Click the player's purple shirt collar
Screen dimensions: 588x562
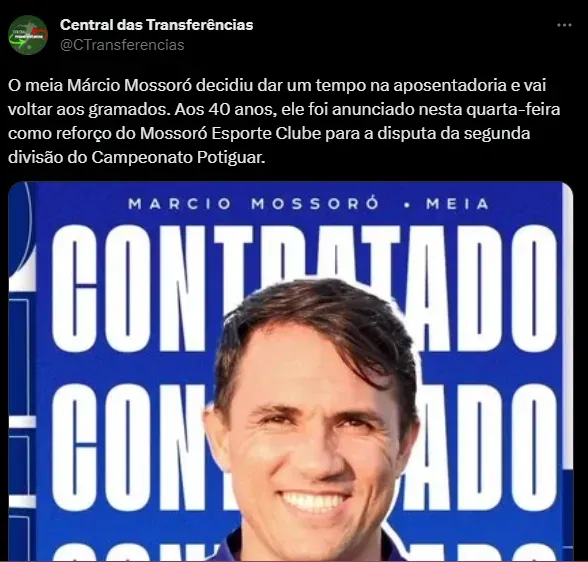[311, 546]
